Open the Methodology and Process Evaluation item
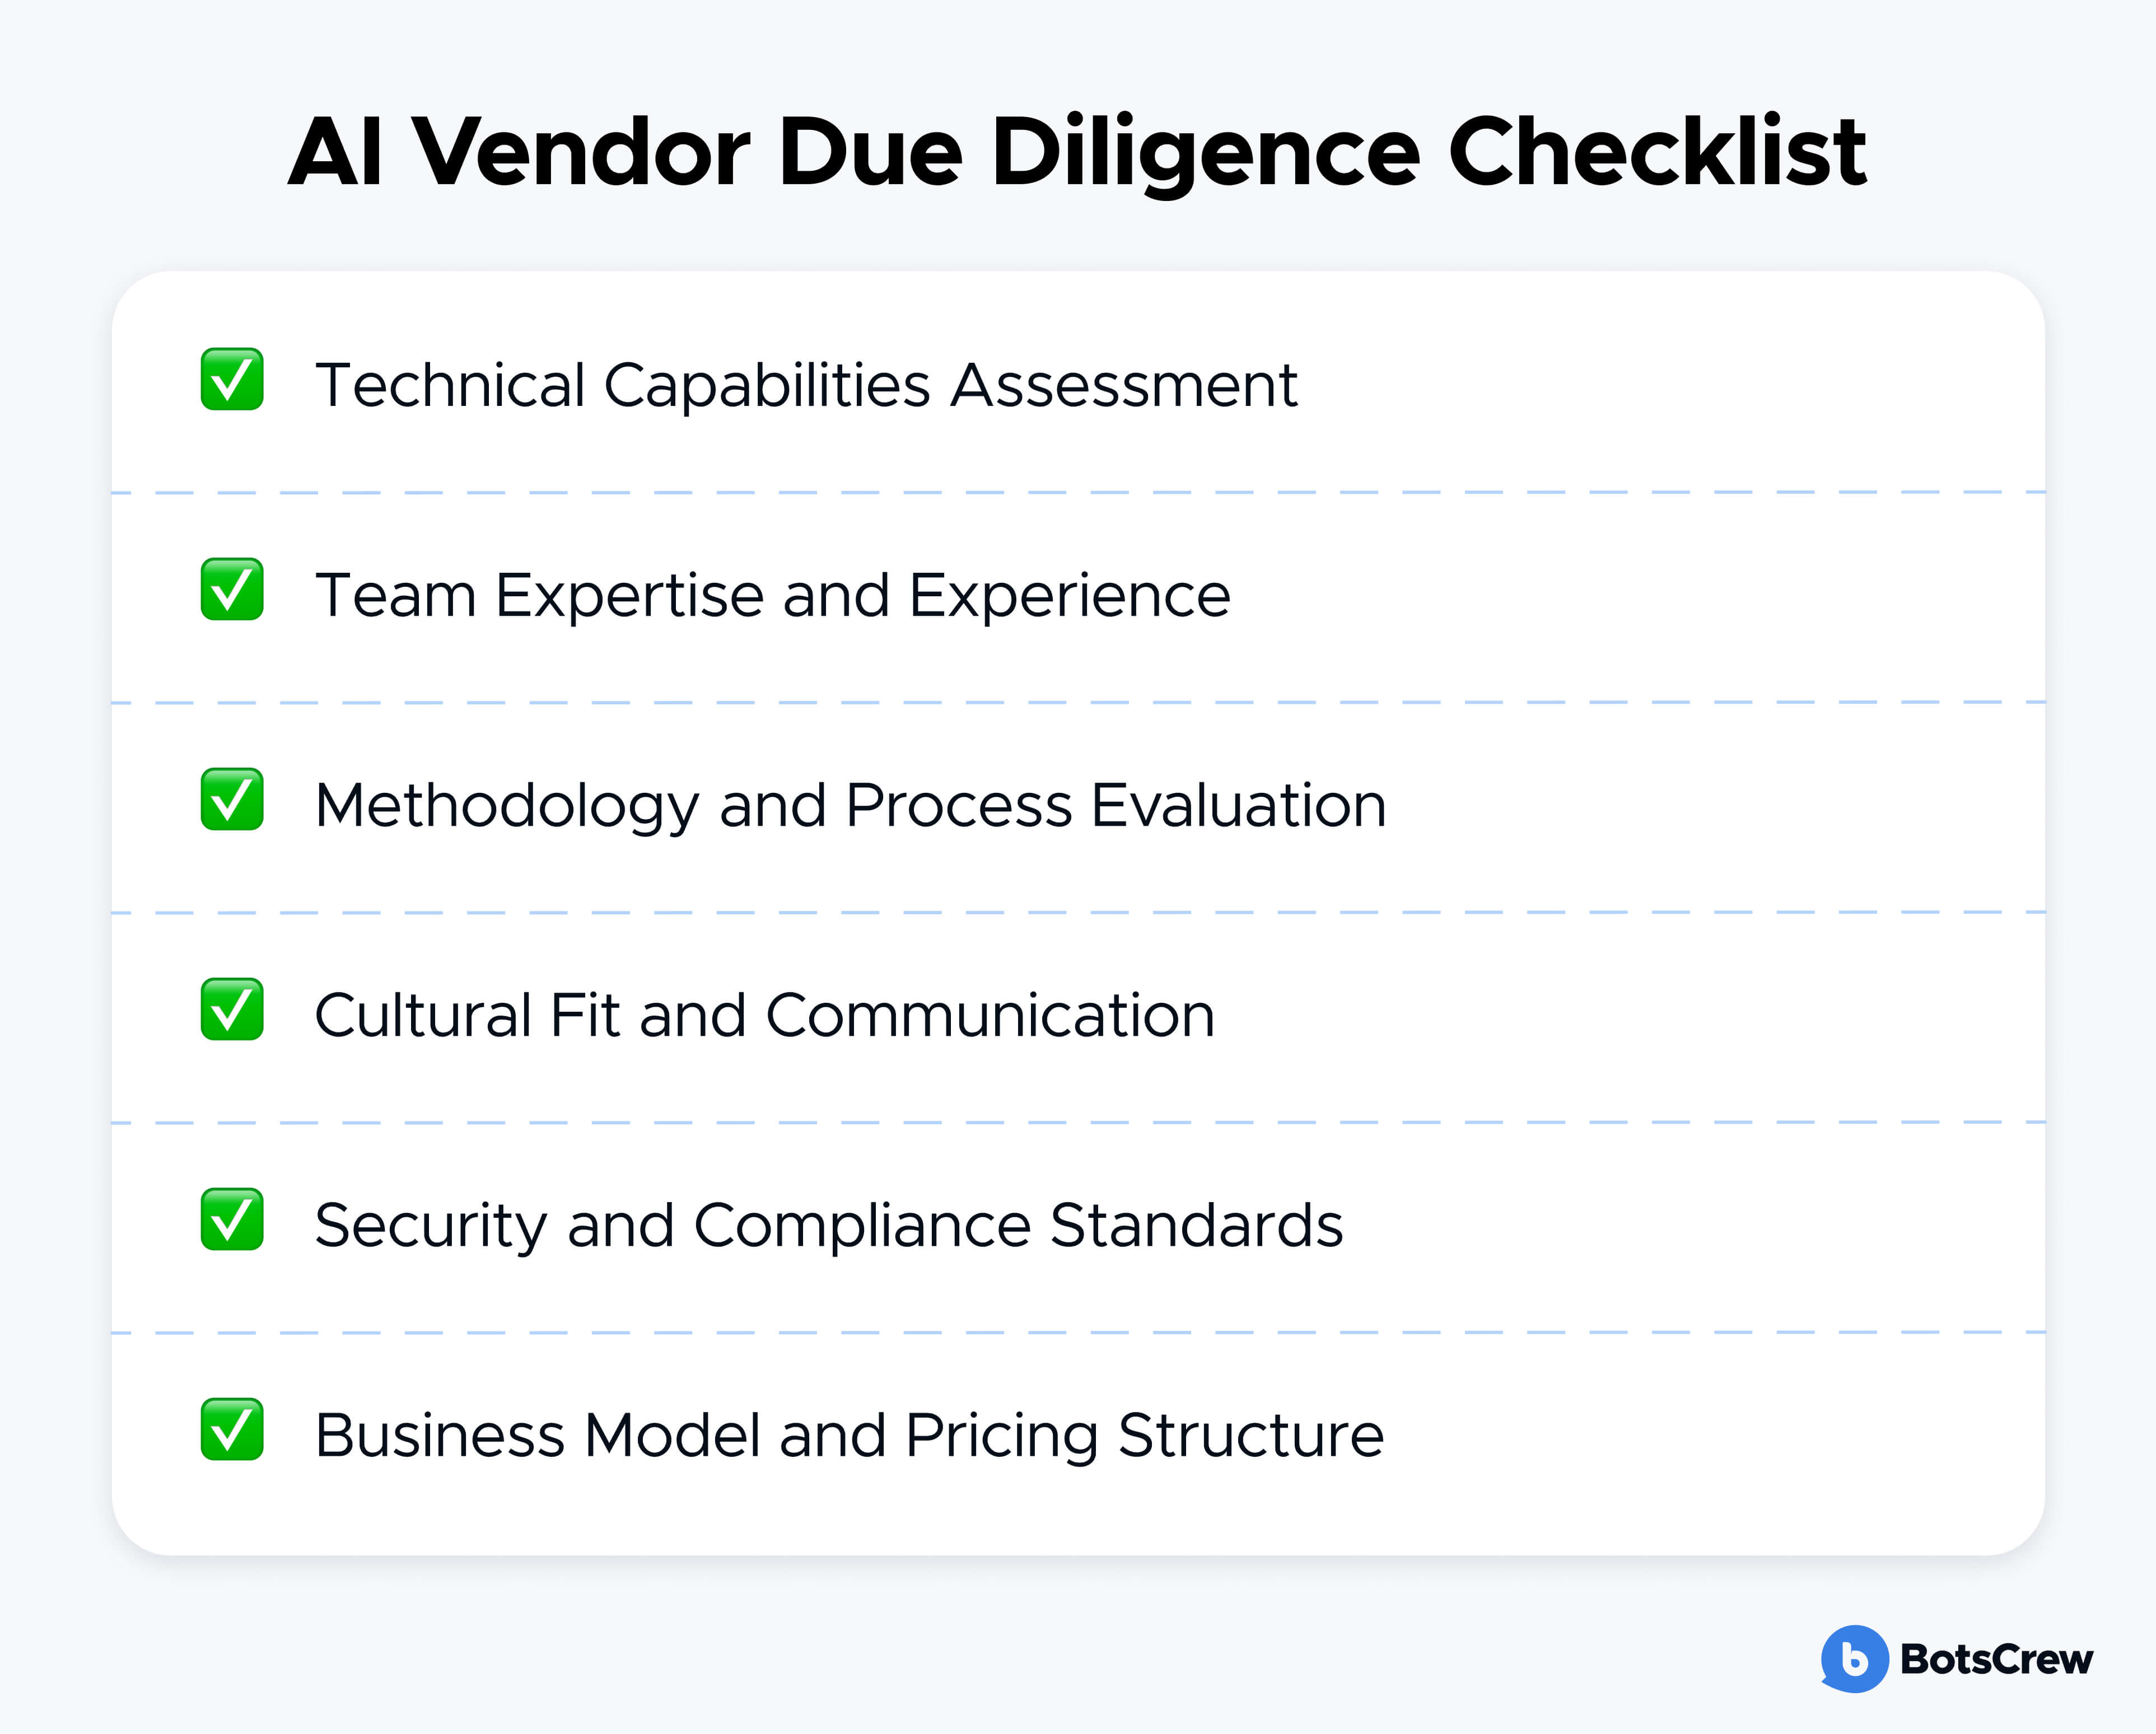The width and height of the screenshot is (2156, 1734). coord(850,805)
